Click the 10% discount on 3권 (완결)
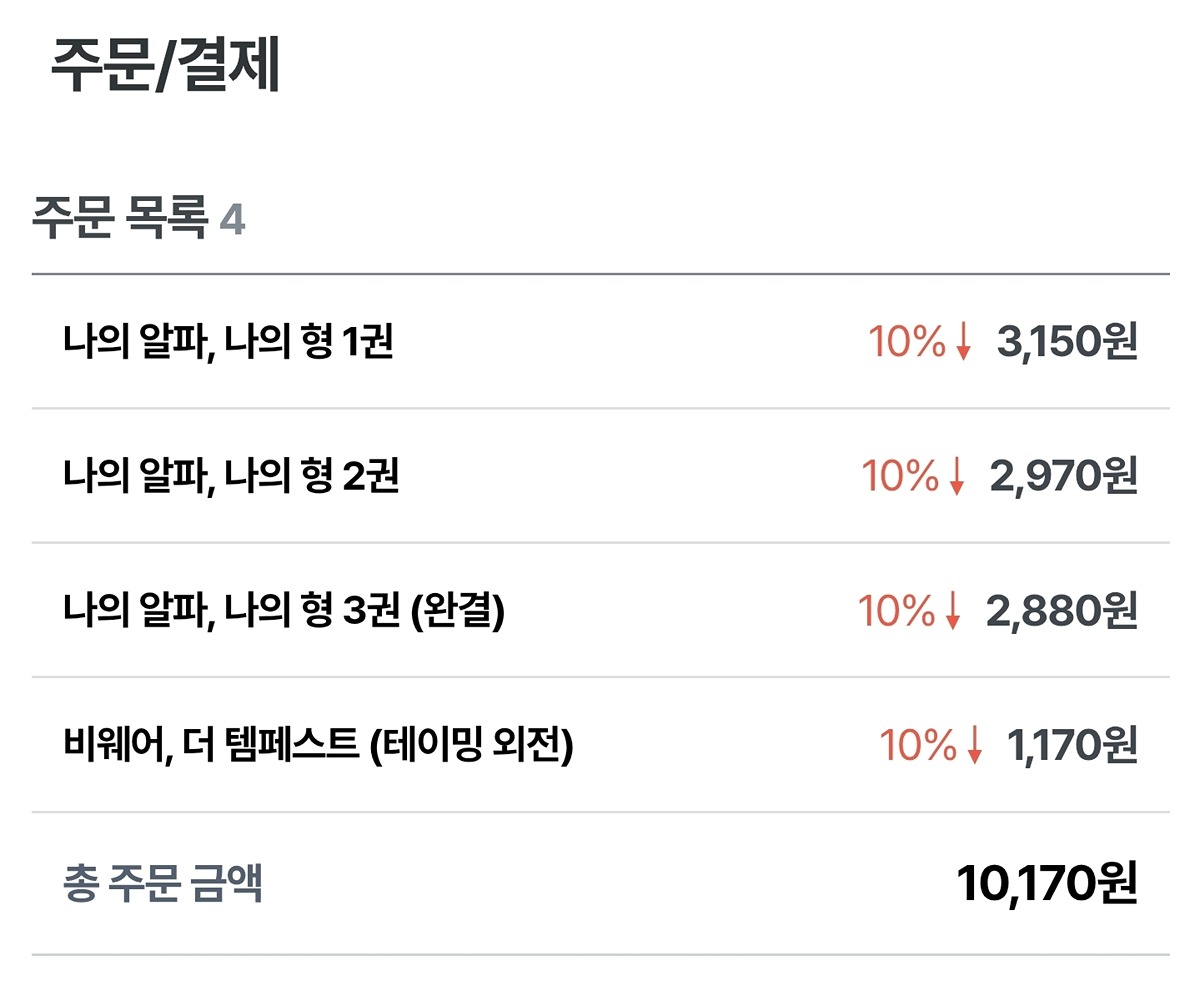 (896, 612)
